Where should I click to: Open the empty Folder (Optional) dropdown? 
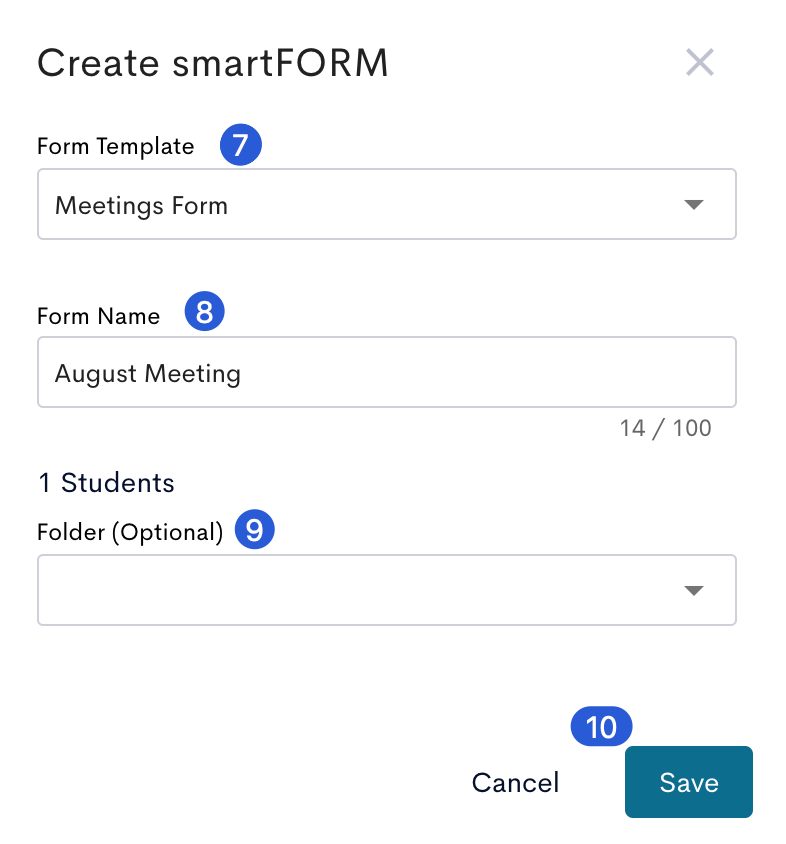pyautogui.click(x=387, y=590)
